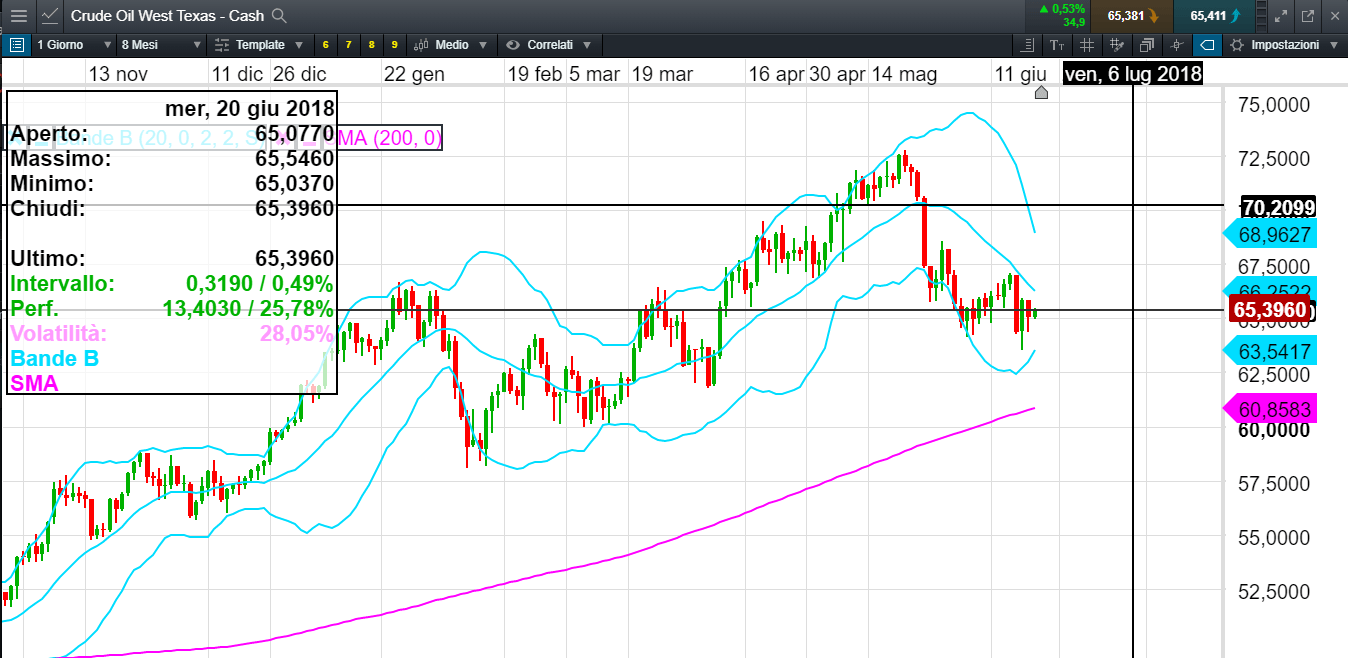Select the text annotation tool
This screenshot has width=1348, height=658.
1057,45
